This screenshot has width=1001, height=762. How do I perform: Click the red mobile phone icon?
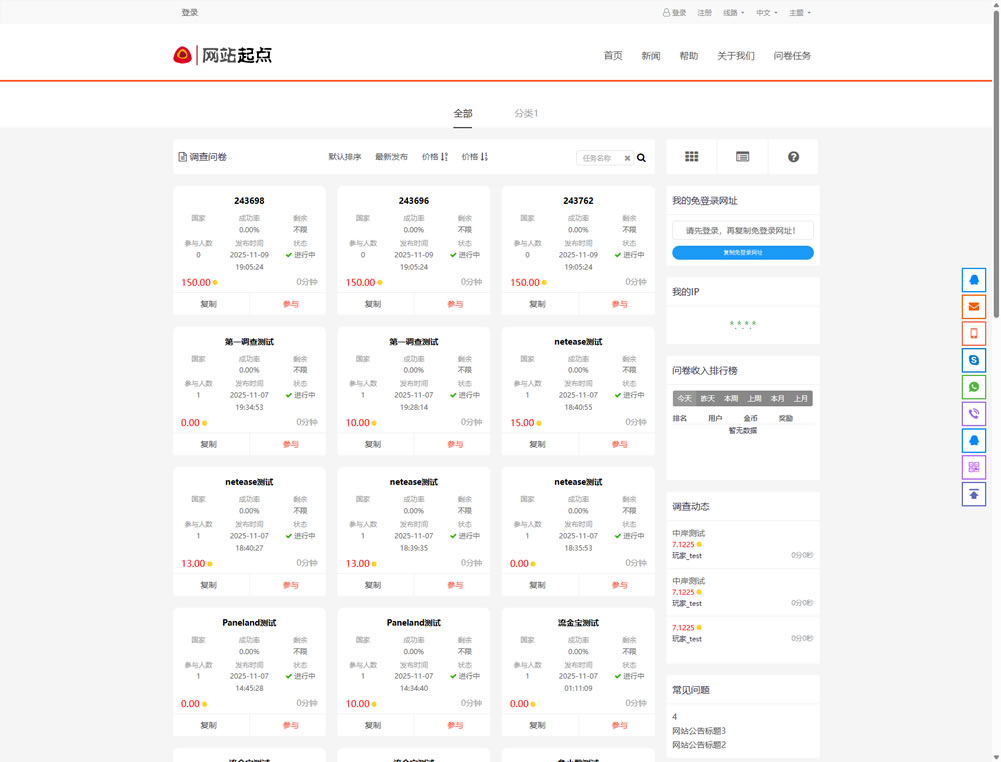(x=973, y=333)
